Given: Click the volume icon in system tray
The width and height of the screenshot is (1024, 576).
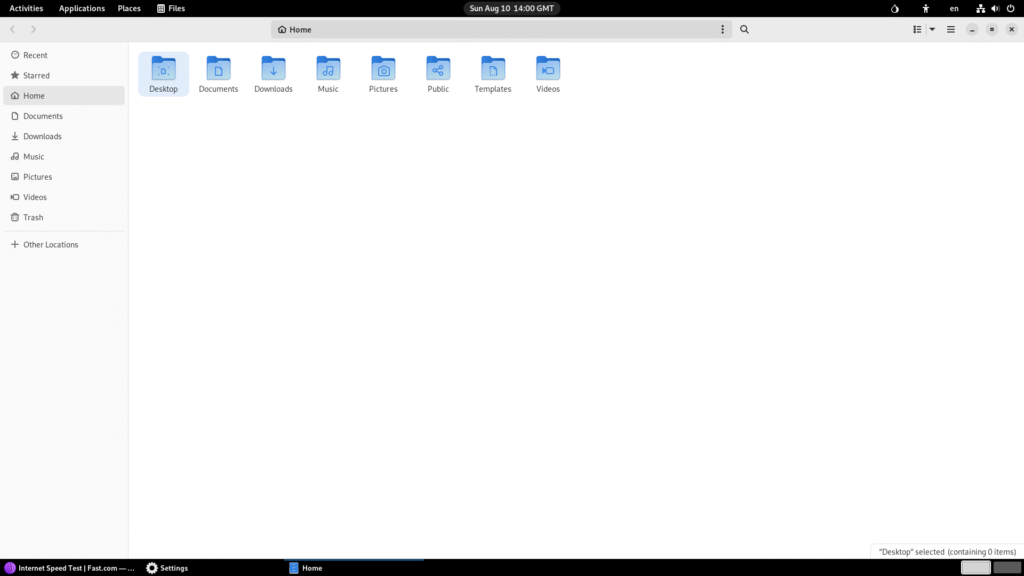Looking at the screenshot, I should (x=995, y=8).
